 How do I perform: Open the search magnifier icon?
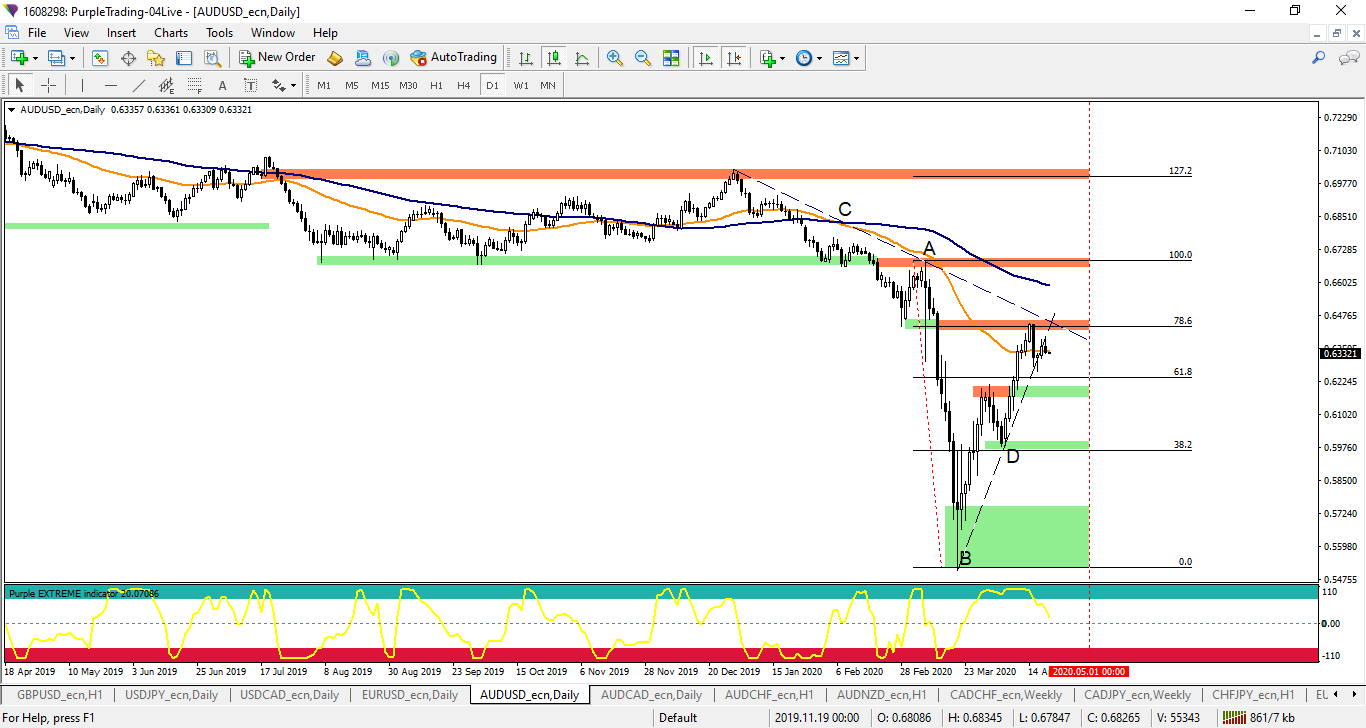[x=1319, y=58]
